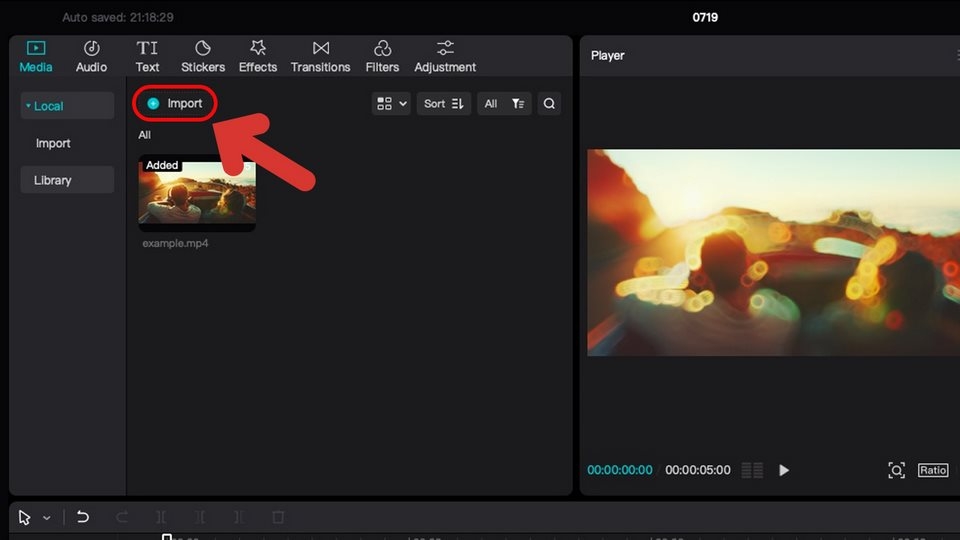Screen dimensions: 960x540
Task: Click the undo arrow in timeline toolbar
Action: tap(83, 517)
